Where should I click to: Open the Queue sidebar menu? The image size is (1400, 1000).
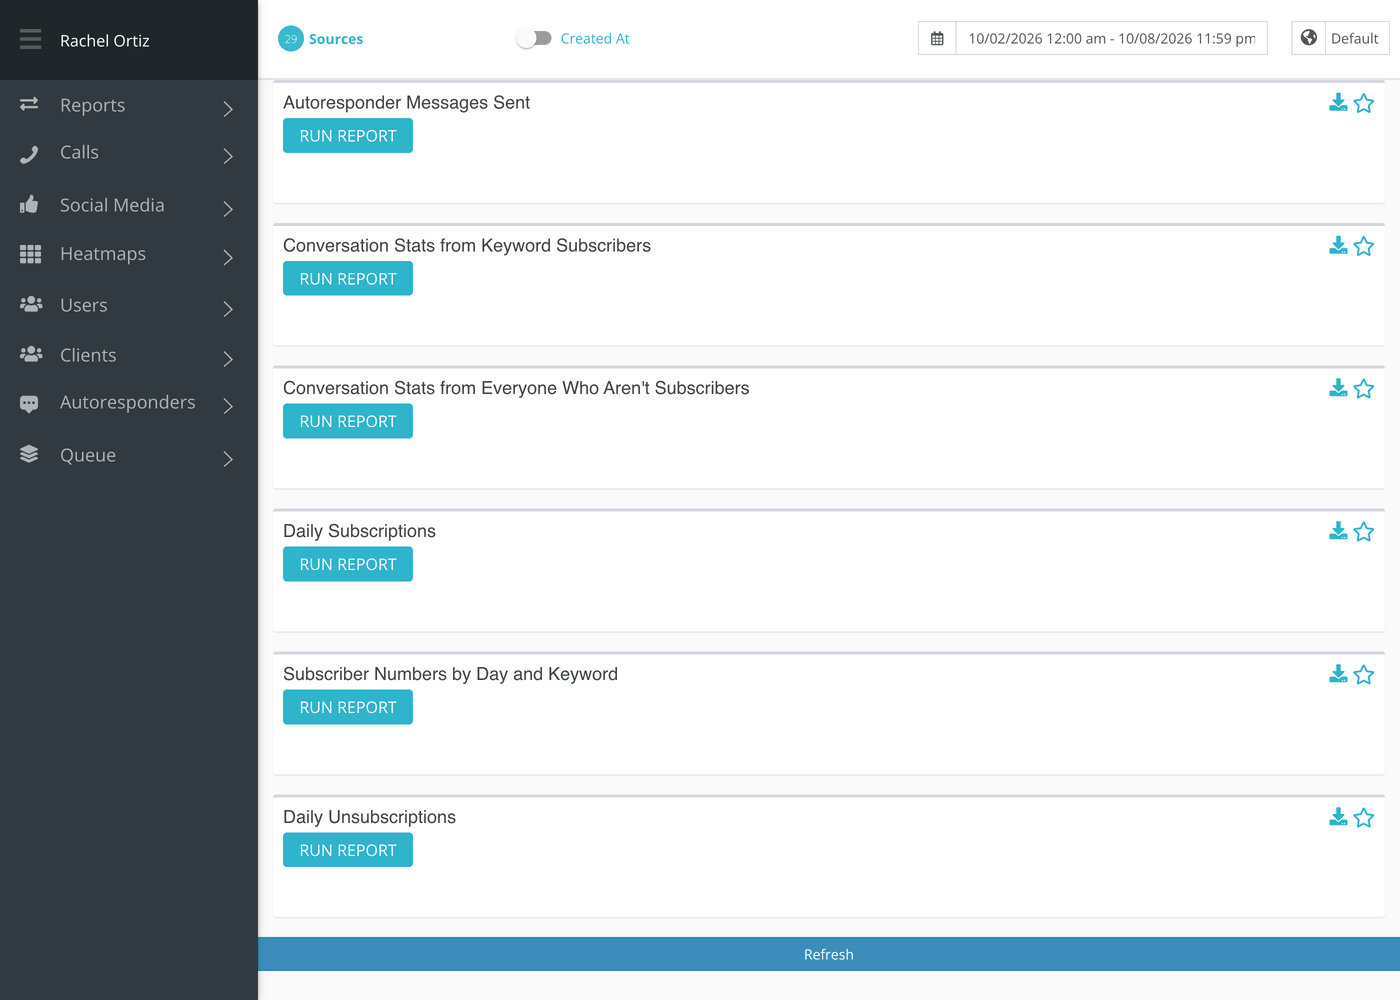coord(129,455)
